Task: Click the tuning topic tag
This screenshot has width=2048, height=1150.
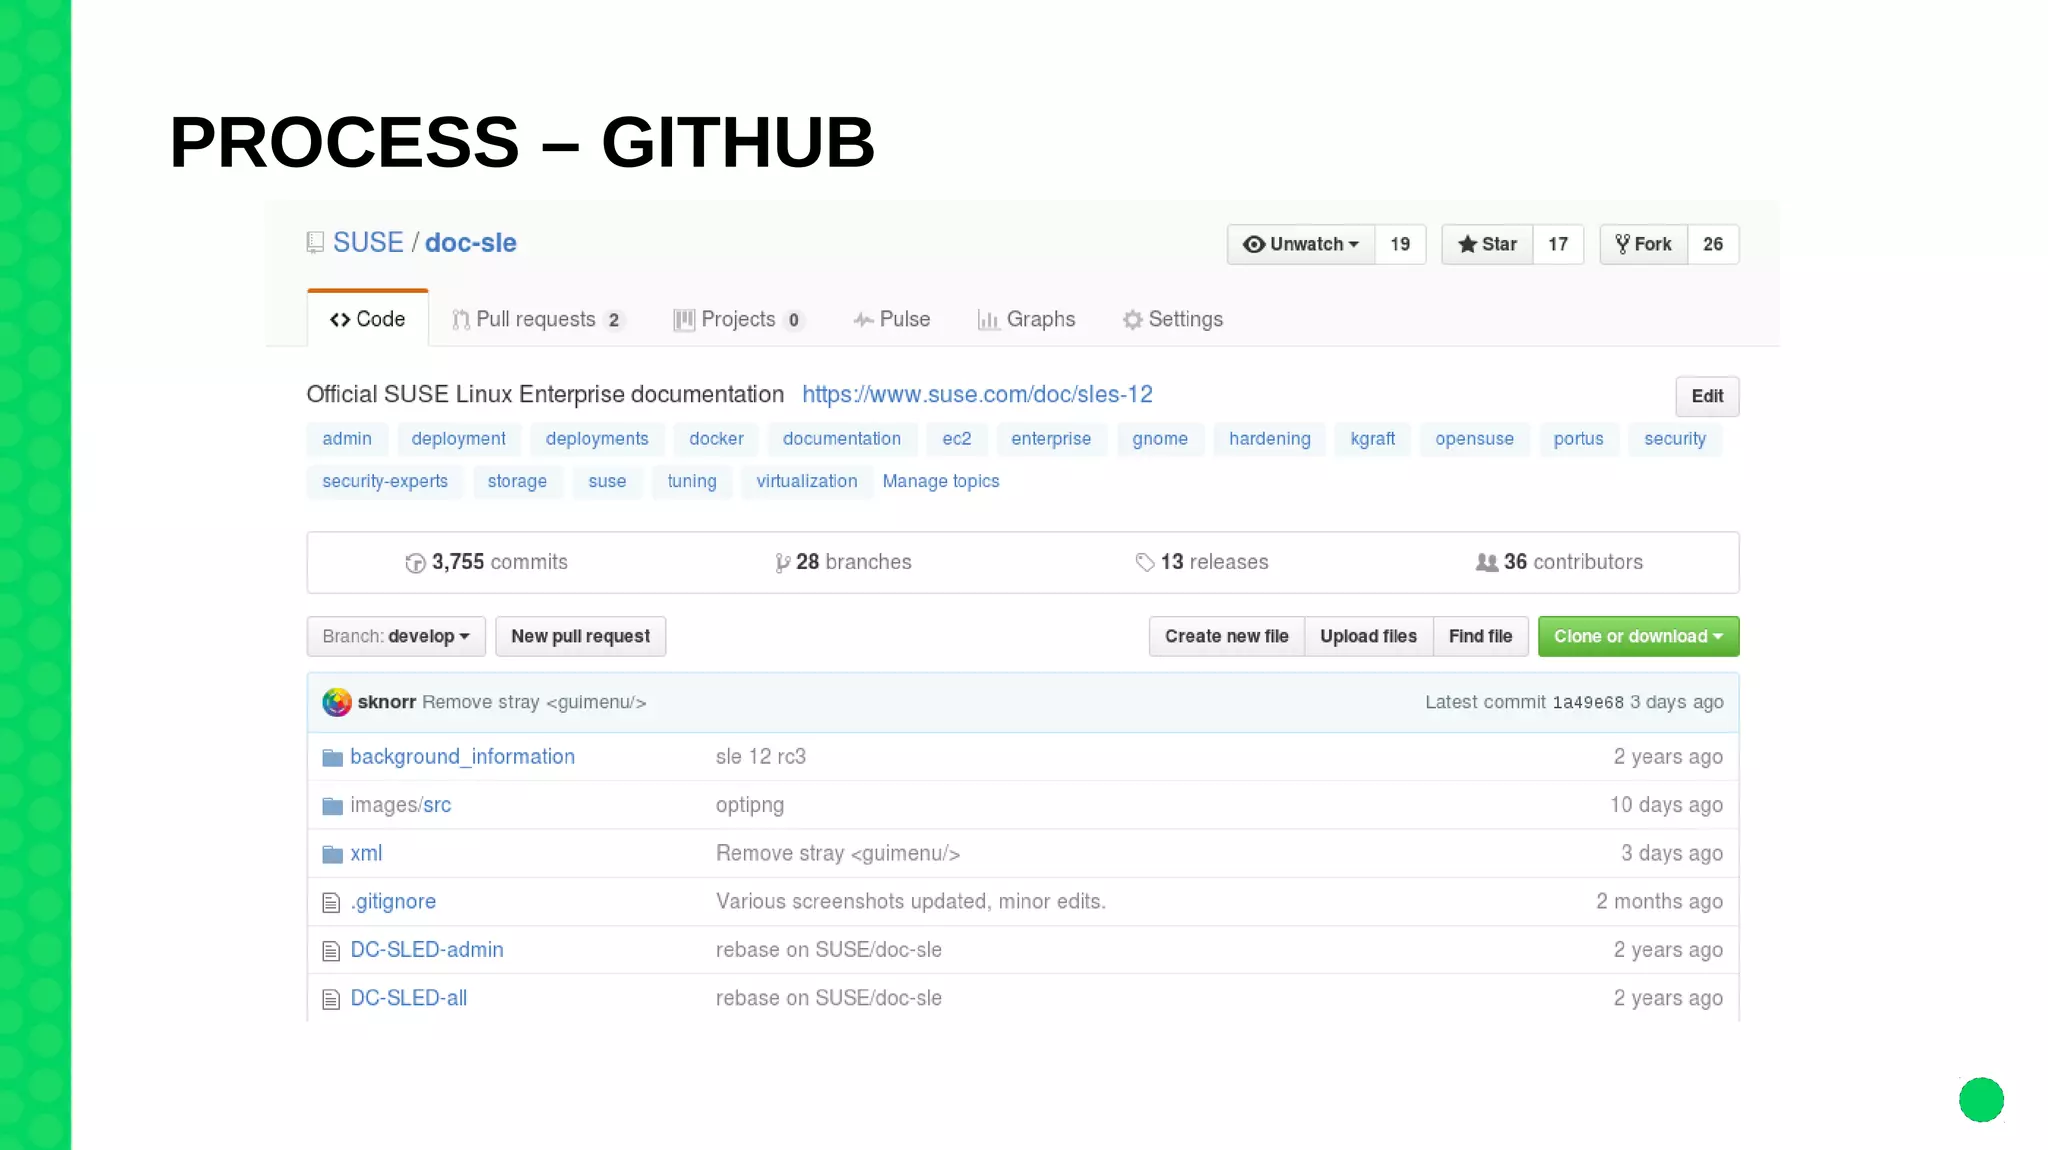Action: pyautogui.click(x=692, y=481)
